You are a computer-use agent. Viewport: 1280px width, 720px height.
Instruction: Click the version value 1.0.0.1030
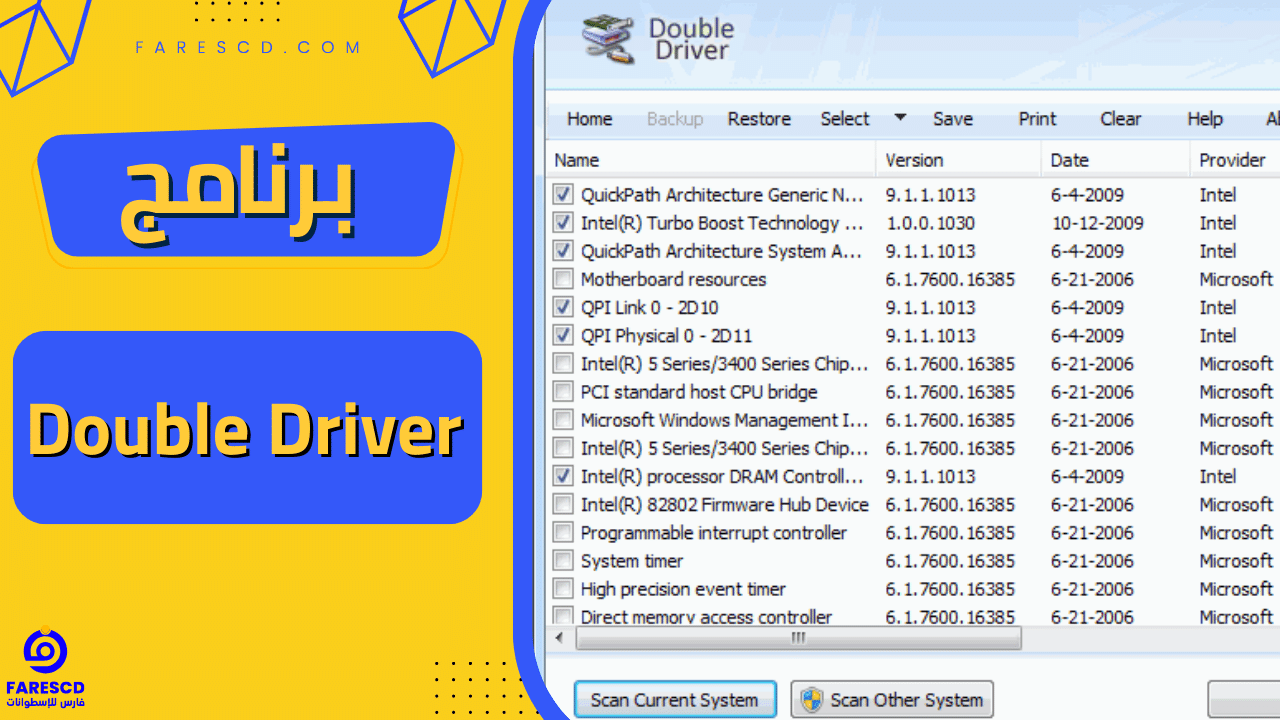tap(930, 223)
